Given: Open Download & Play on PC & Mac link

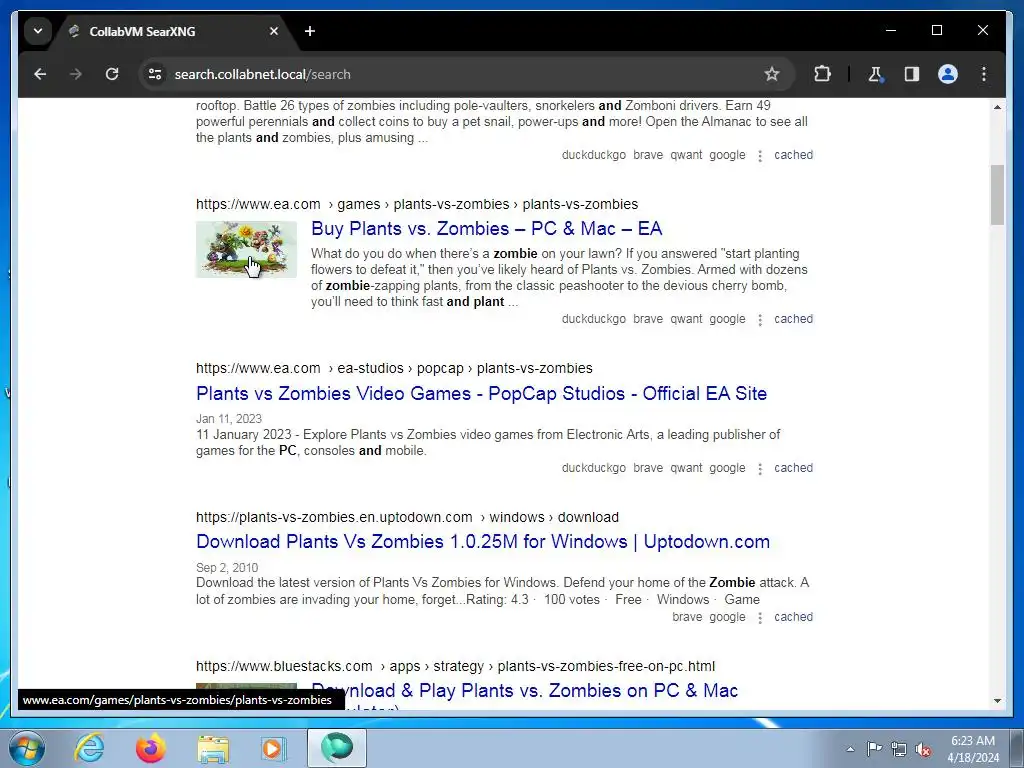Looking at the screenshot, I should point(524,690).
